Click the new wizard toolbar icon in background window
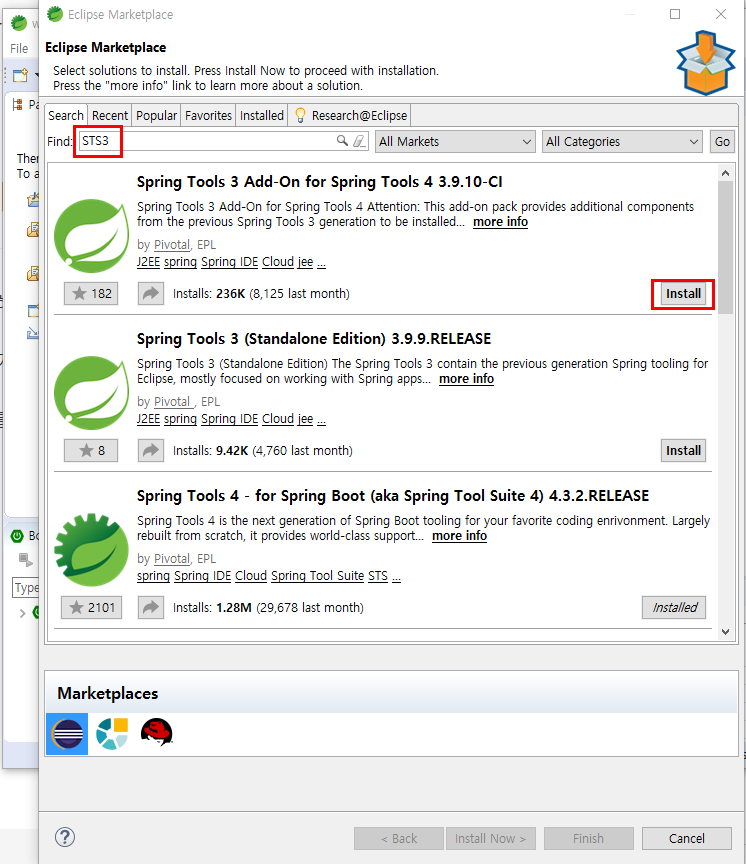The image size is (746, 864). pos(20,75)
